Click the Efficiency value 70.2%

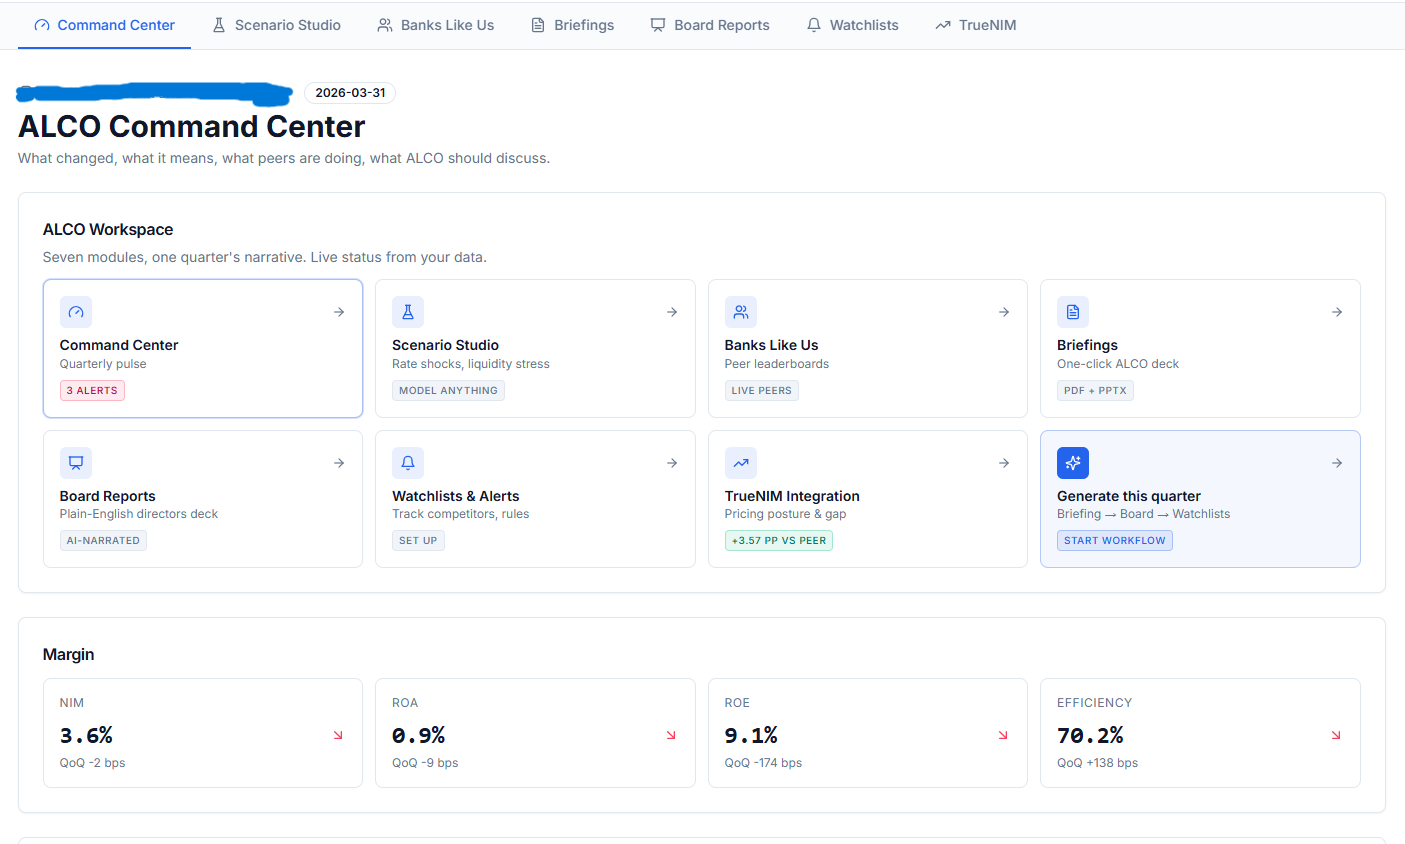(x=1090, y=735)
